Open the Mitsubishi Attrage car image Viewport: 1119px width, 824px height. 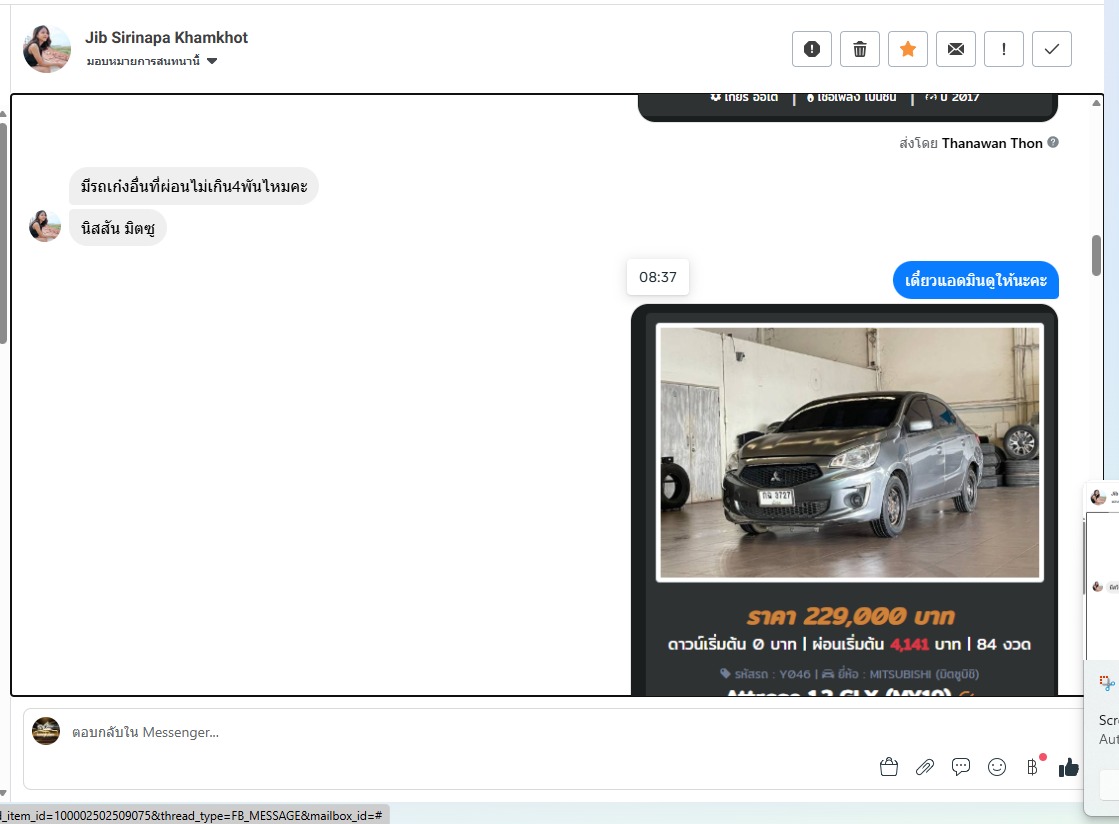click(849, 452)
